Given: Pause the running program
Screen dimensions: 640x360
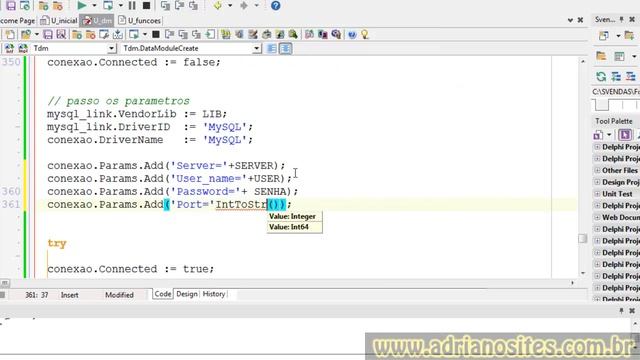Looking at the screenshot, I should click(x=132, y=5).
